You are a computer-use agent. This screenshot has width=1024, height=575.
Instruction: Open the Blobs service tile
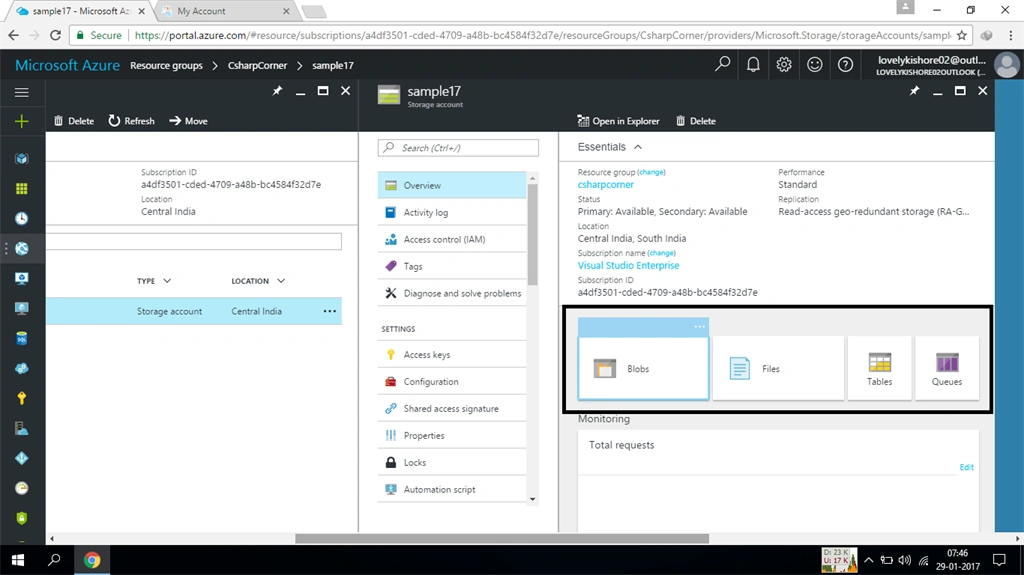tap(643, 368)
